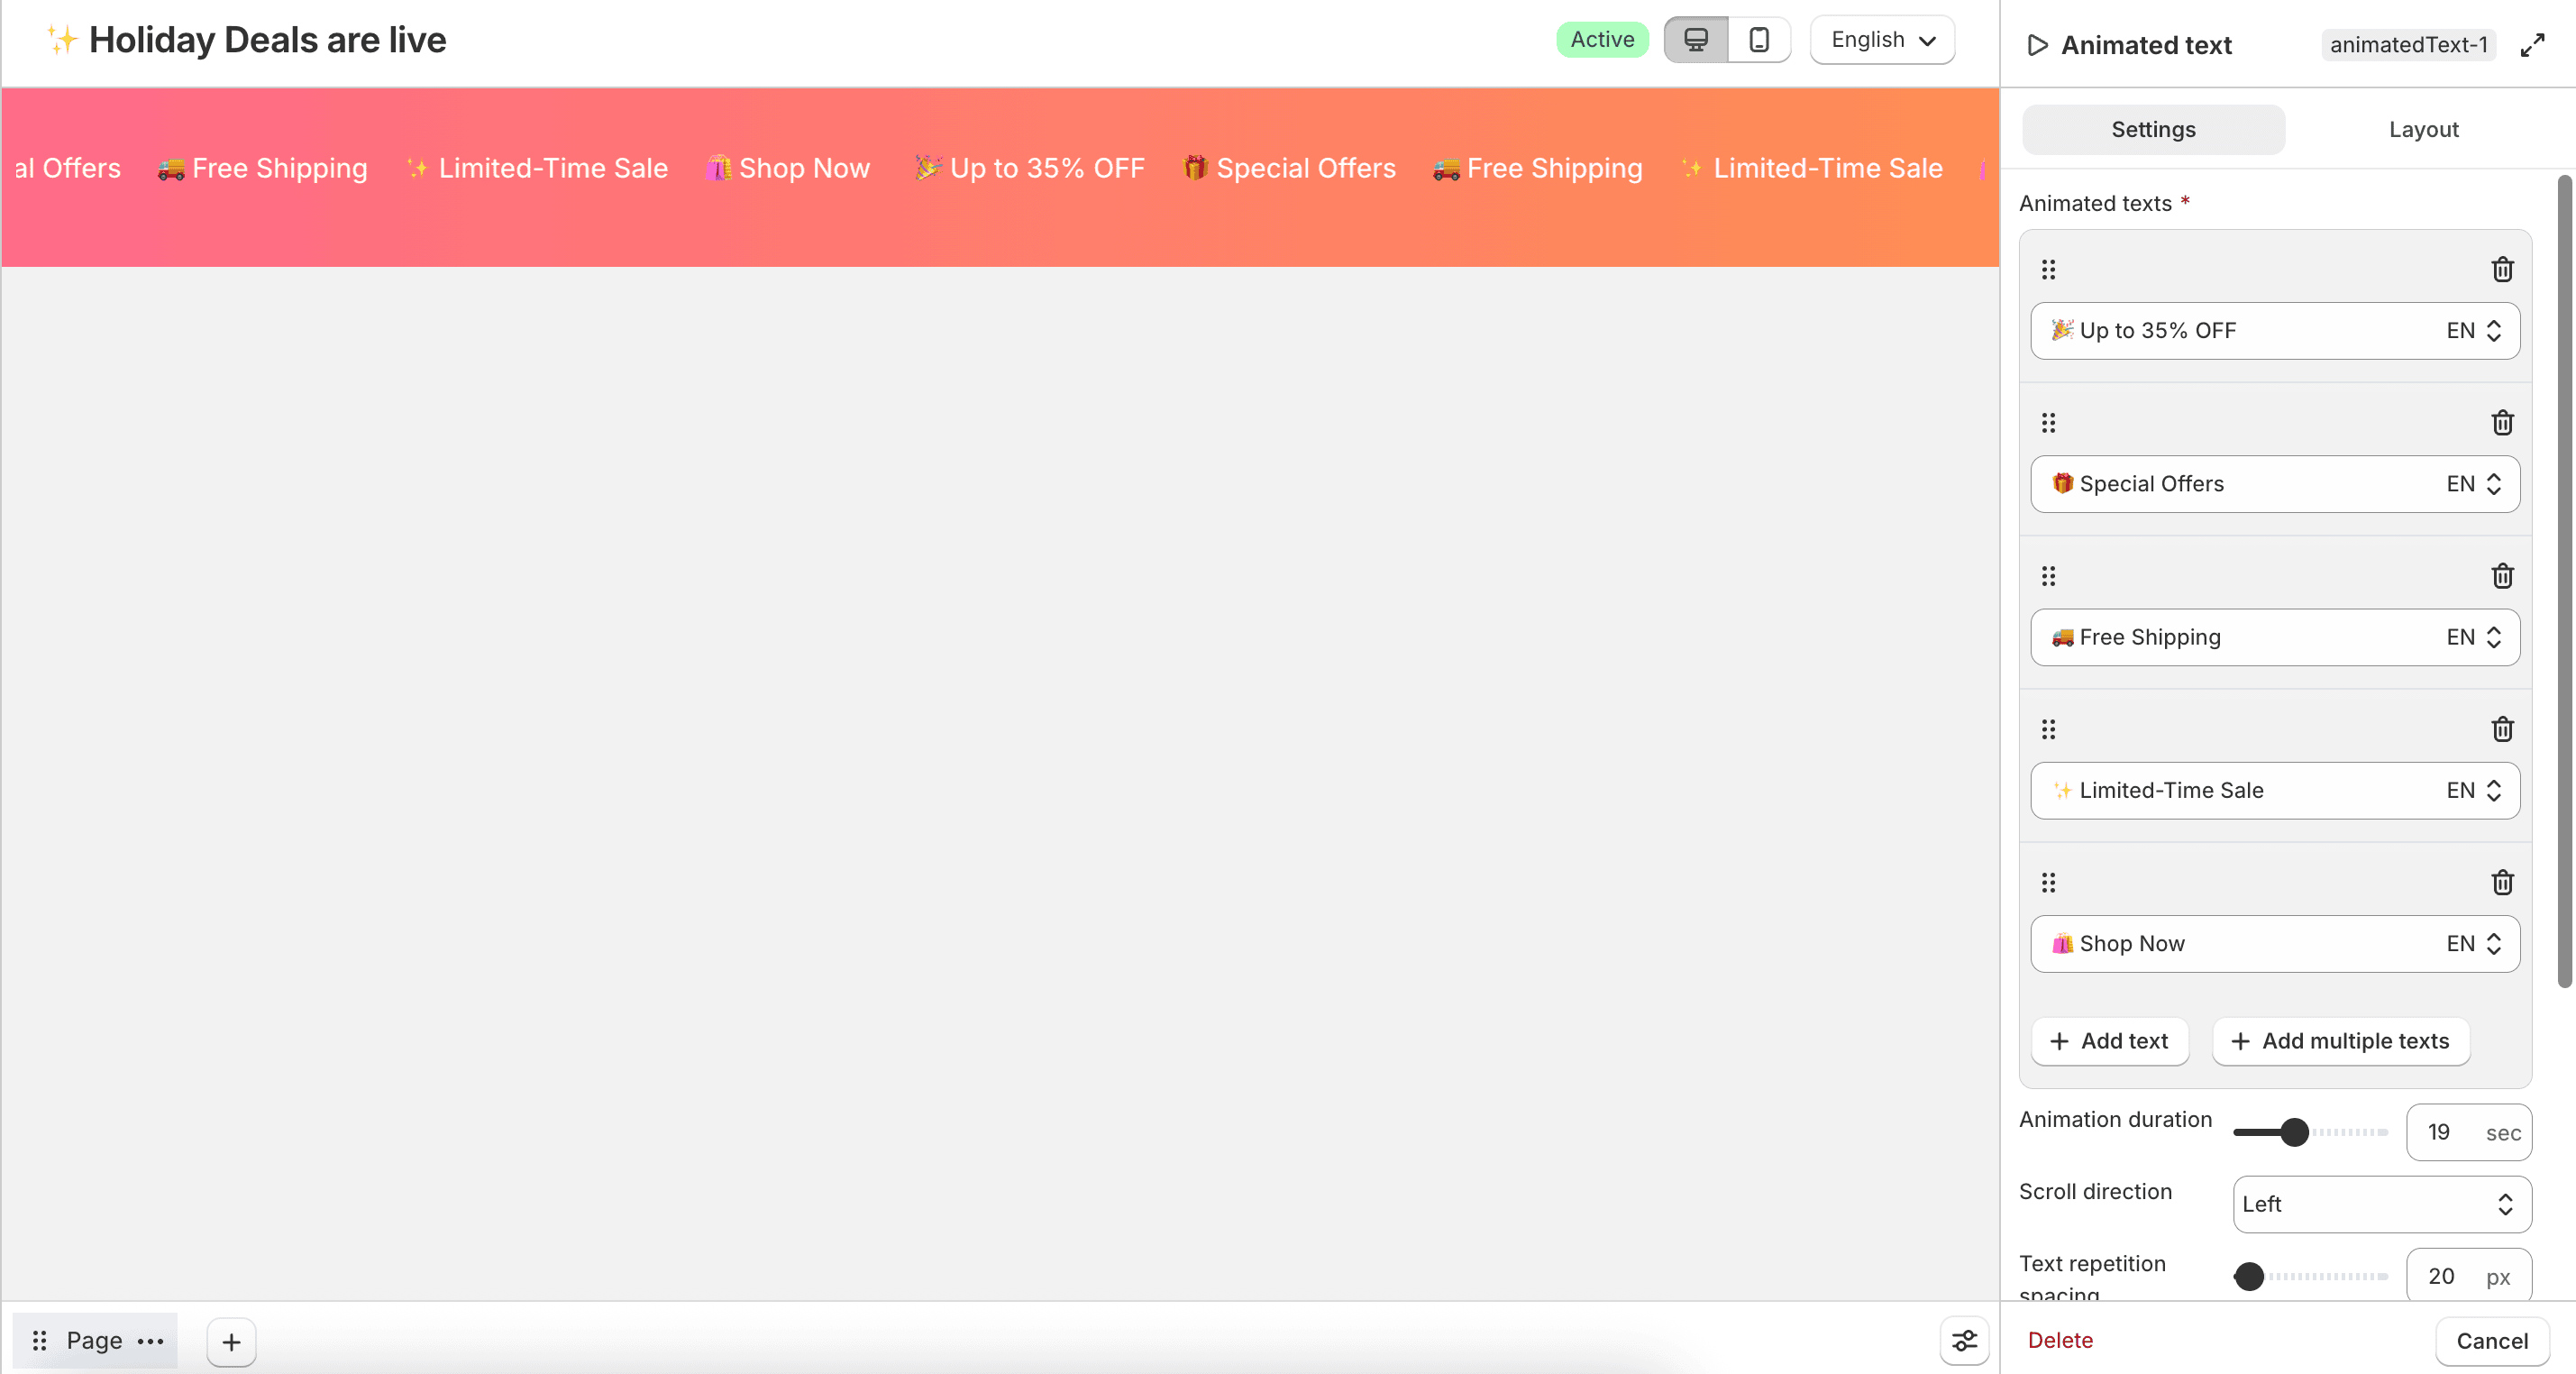Viewport: 2576px width, 1374px height.
Task: Click the settings panel vertical scrollbar
Action: tap(2564, 582)
